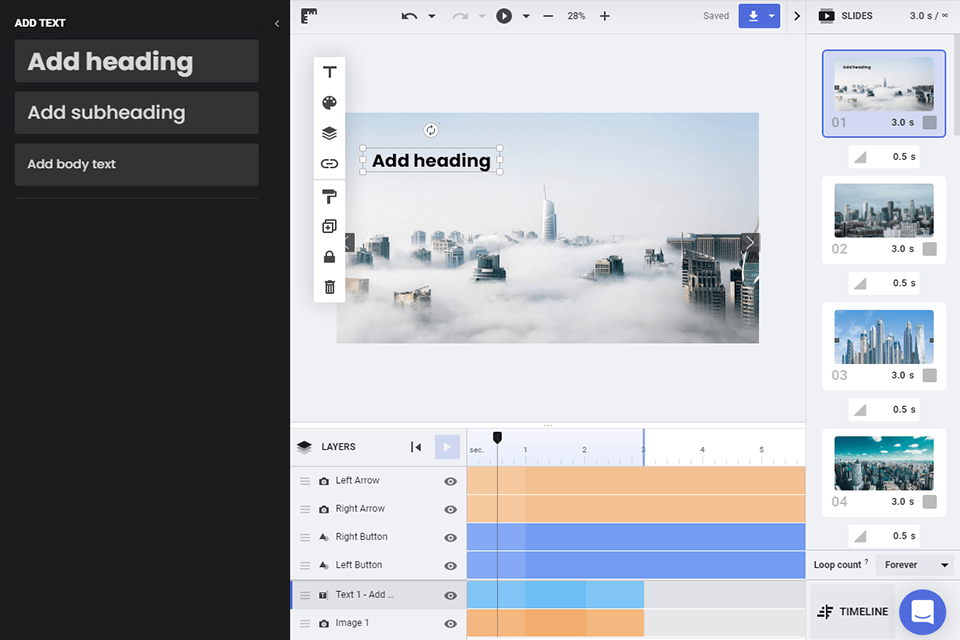This screenshot has width=960, height=640.
Task: Click the rotate handle above the heading
Action: click(431, 130)
